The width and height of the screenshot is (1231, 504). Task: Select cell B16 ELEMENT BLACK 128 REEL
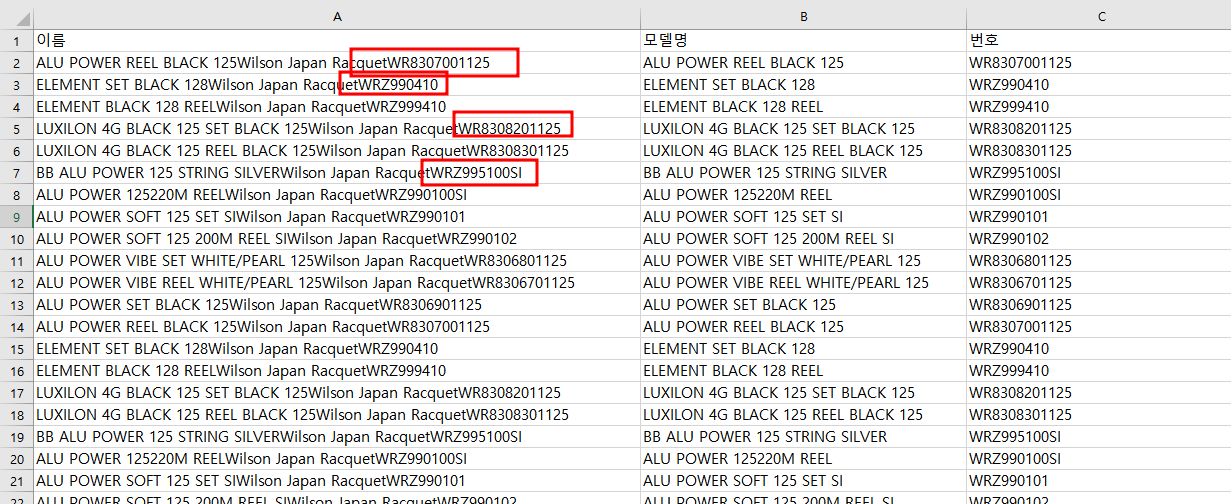803,371
